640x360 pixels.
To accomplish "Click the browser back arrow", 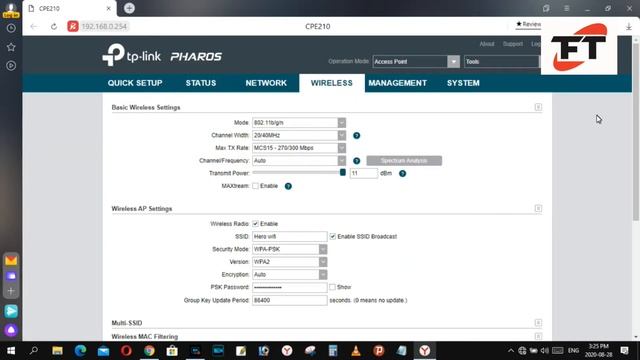I will click(34, 27).
